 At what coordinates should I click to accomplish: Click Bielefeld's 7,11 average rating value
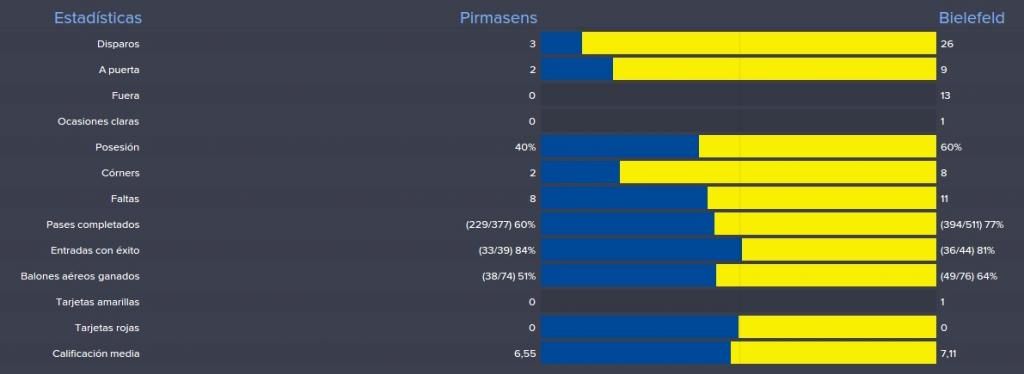point(950,354)
